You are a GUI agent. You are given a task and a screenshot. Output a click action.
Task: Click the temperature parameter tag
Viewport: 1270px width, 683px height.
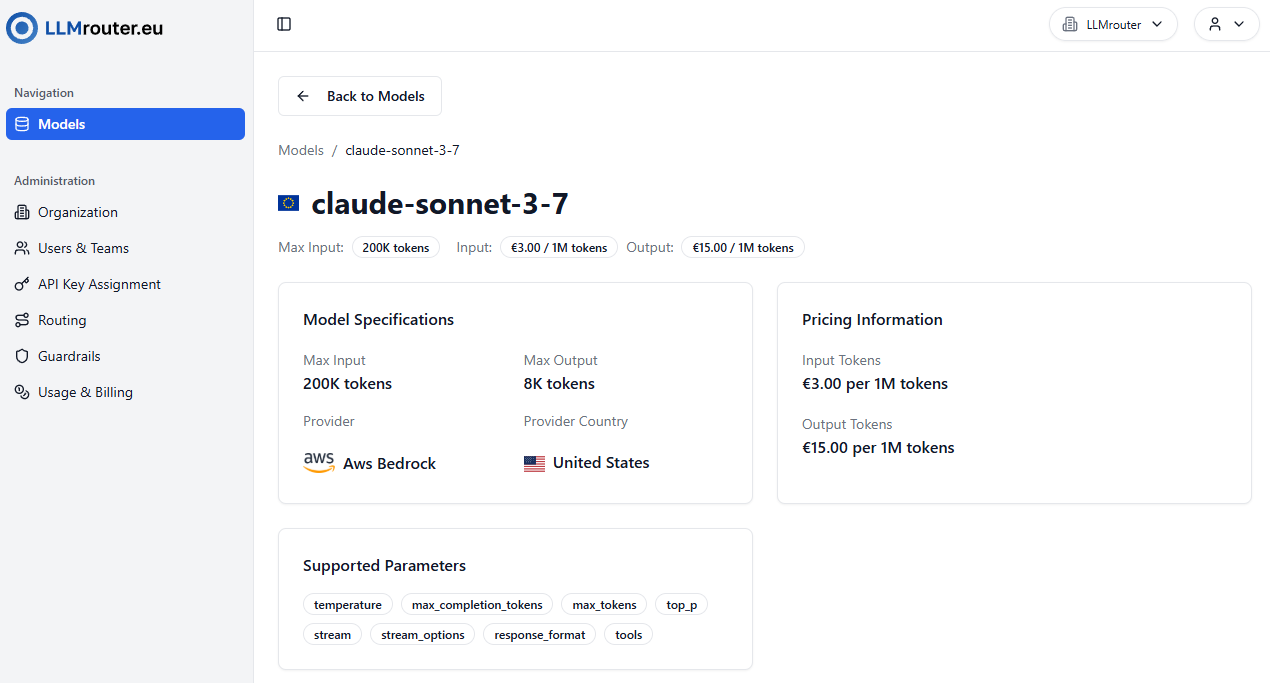click(x=348, y=604)
